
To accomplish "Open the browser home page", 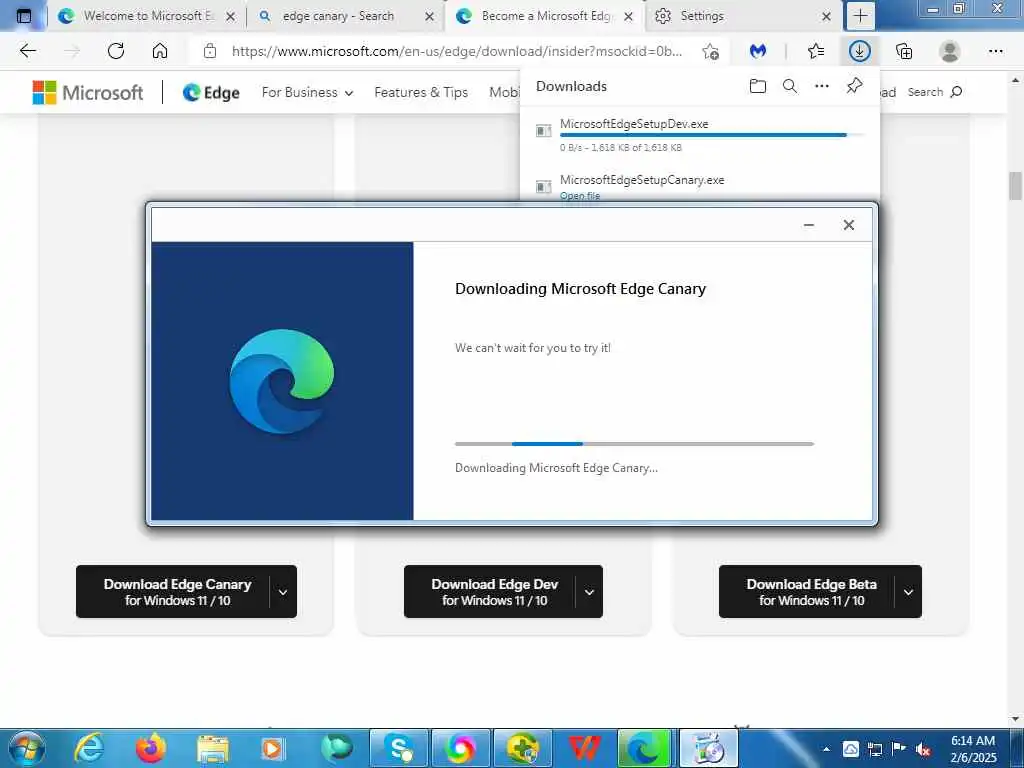I will (160, 51).
